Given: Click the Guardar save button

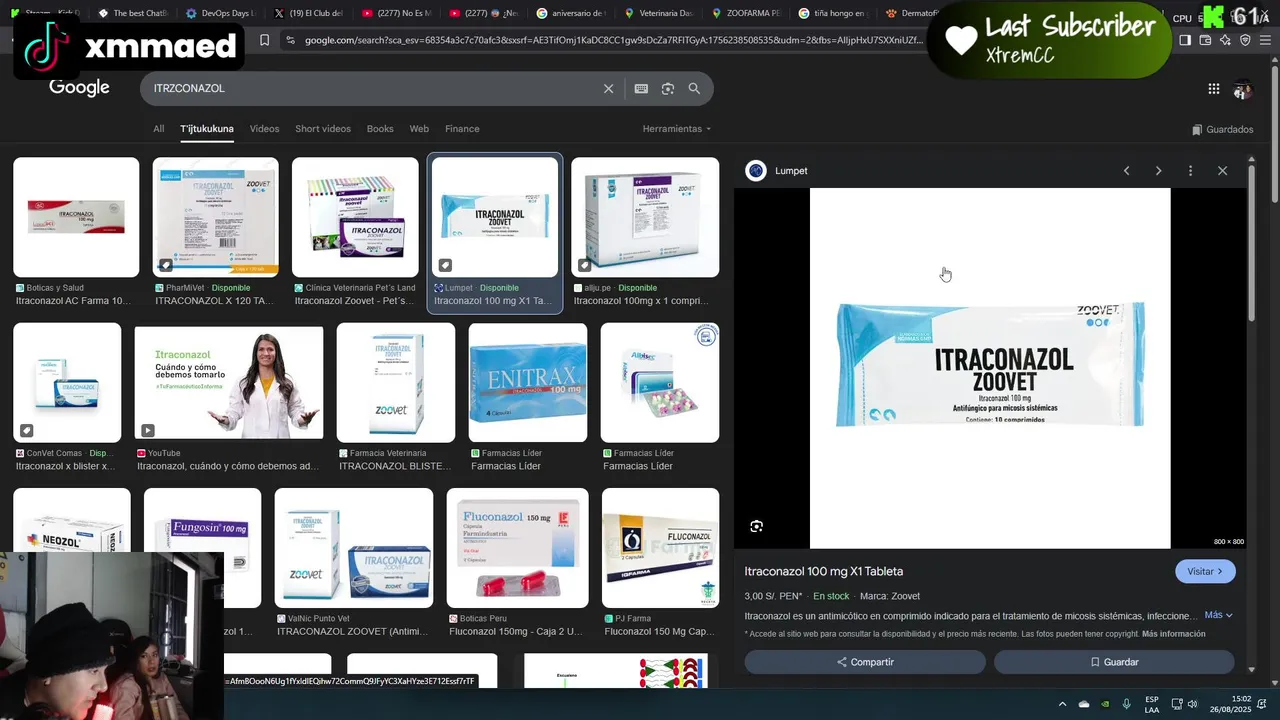Looking at the screenshot, I should pyautogui.click(x=1114, y=662).
